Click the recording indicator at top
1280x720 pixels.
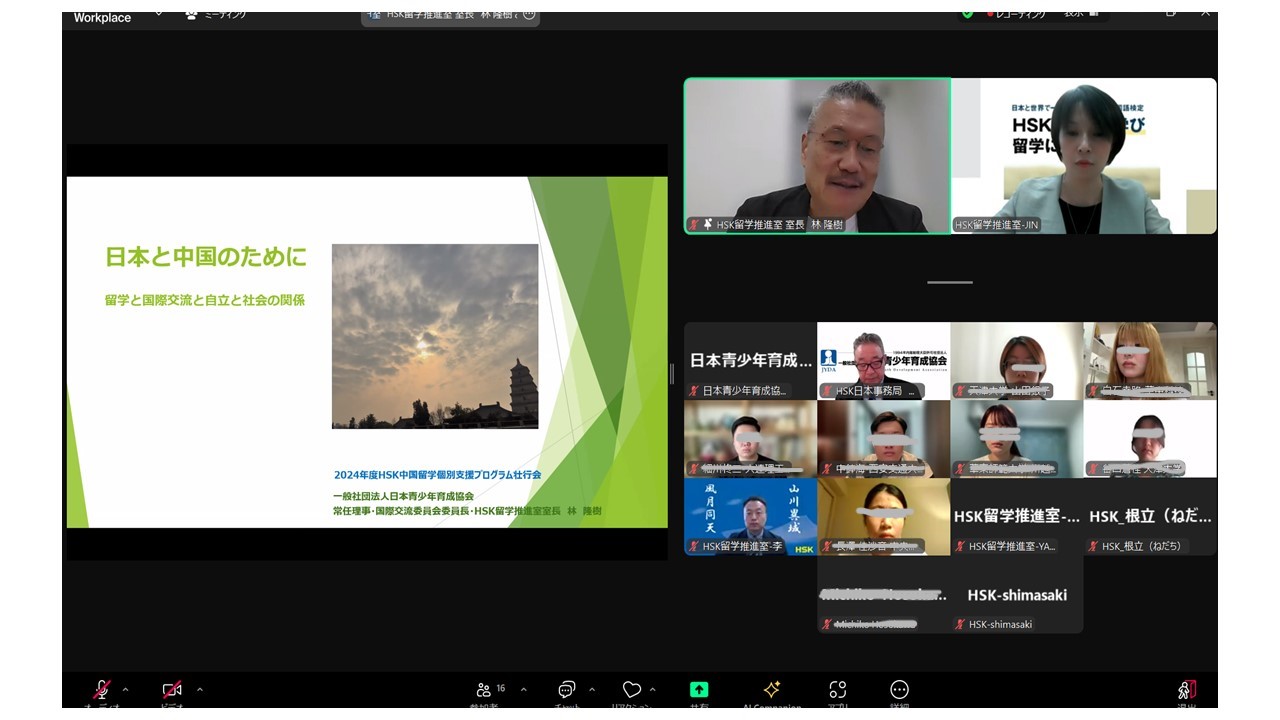(1015, 14)
